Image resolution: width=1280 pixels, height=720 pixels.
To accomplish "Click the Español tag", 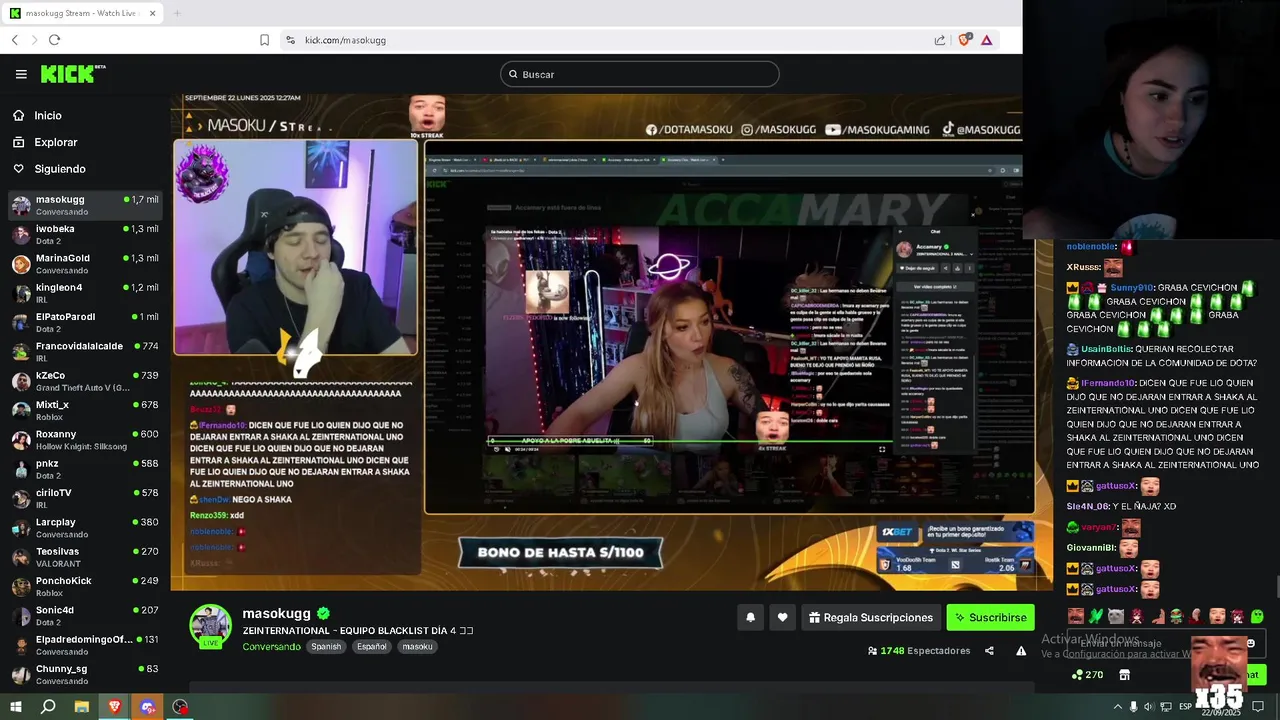I will point(372,646).
